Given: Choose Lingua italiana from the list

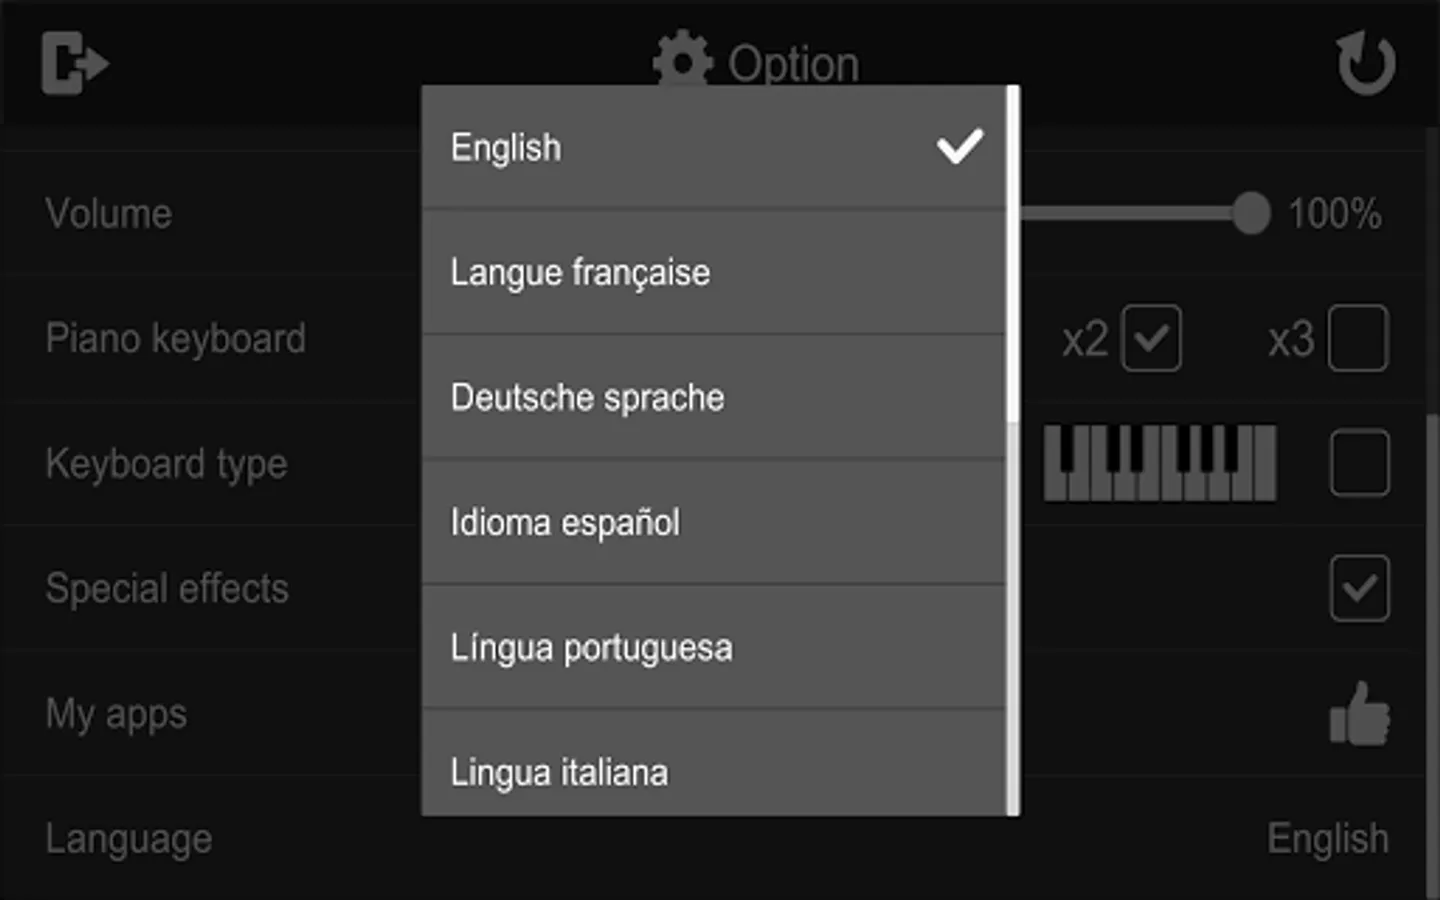Looking at the screenshot, I should (559, 772).
